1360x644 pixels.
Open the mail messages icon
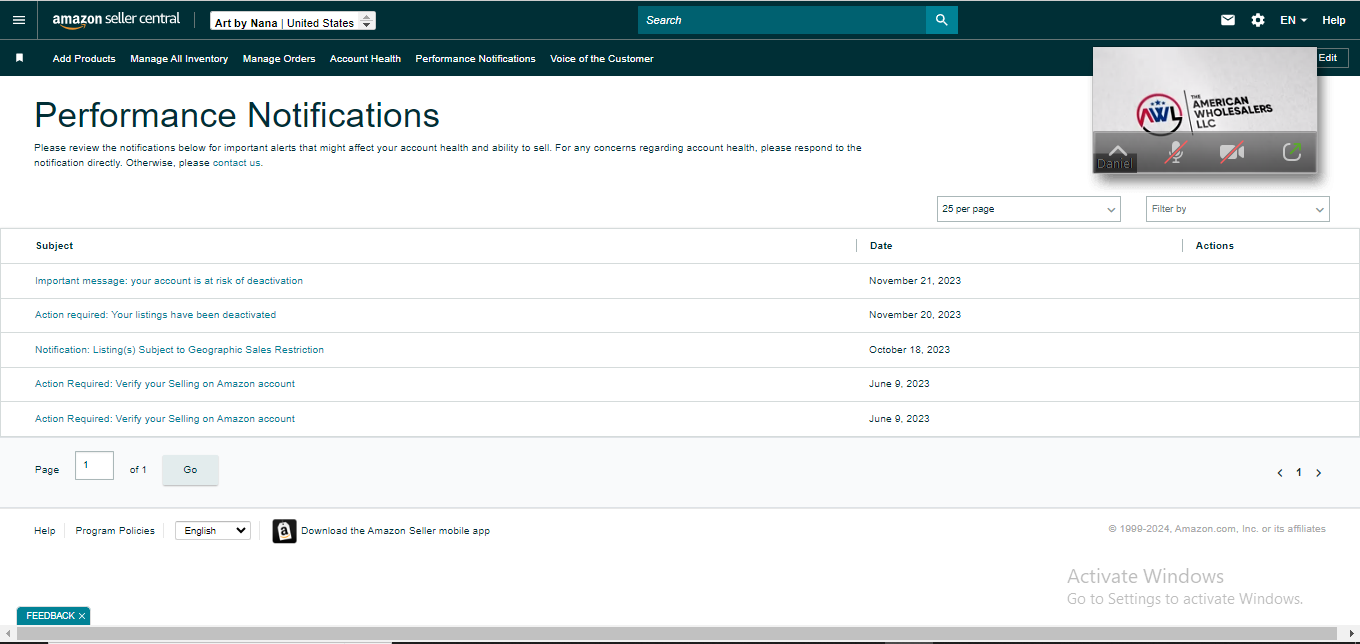pos(1228,20)
